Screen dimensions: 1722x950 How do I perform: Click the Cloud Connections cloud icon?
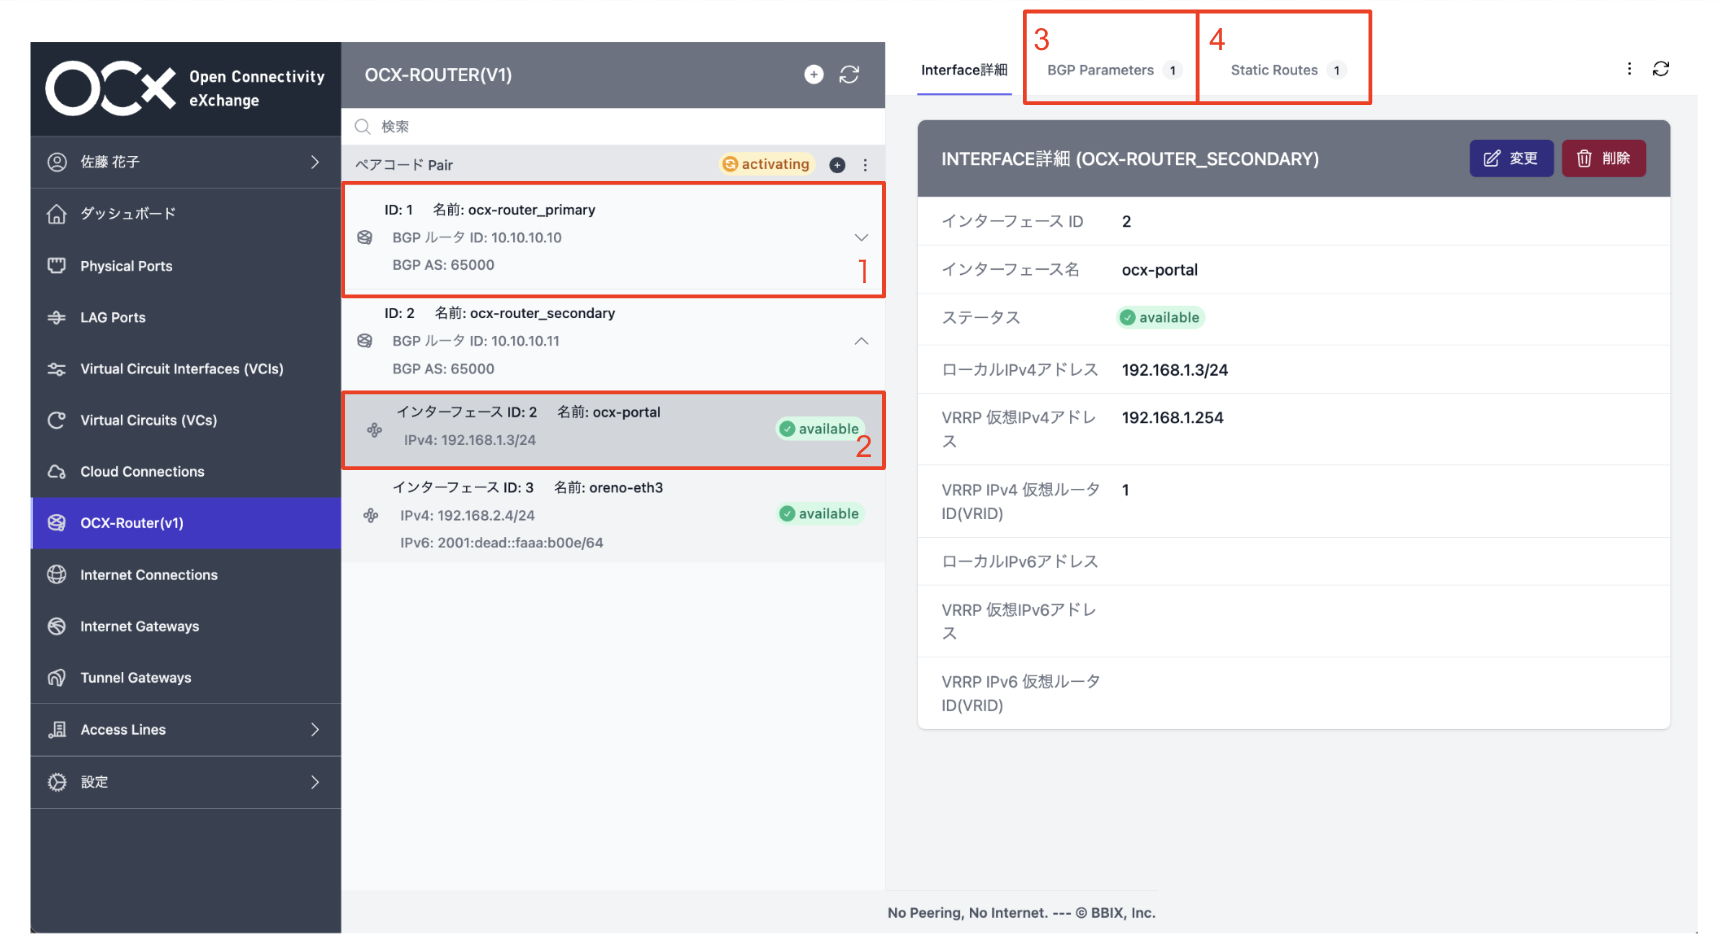[57, 472]
